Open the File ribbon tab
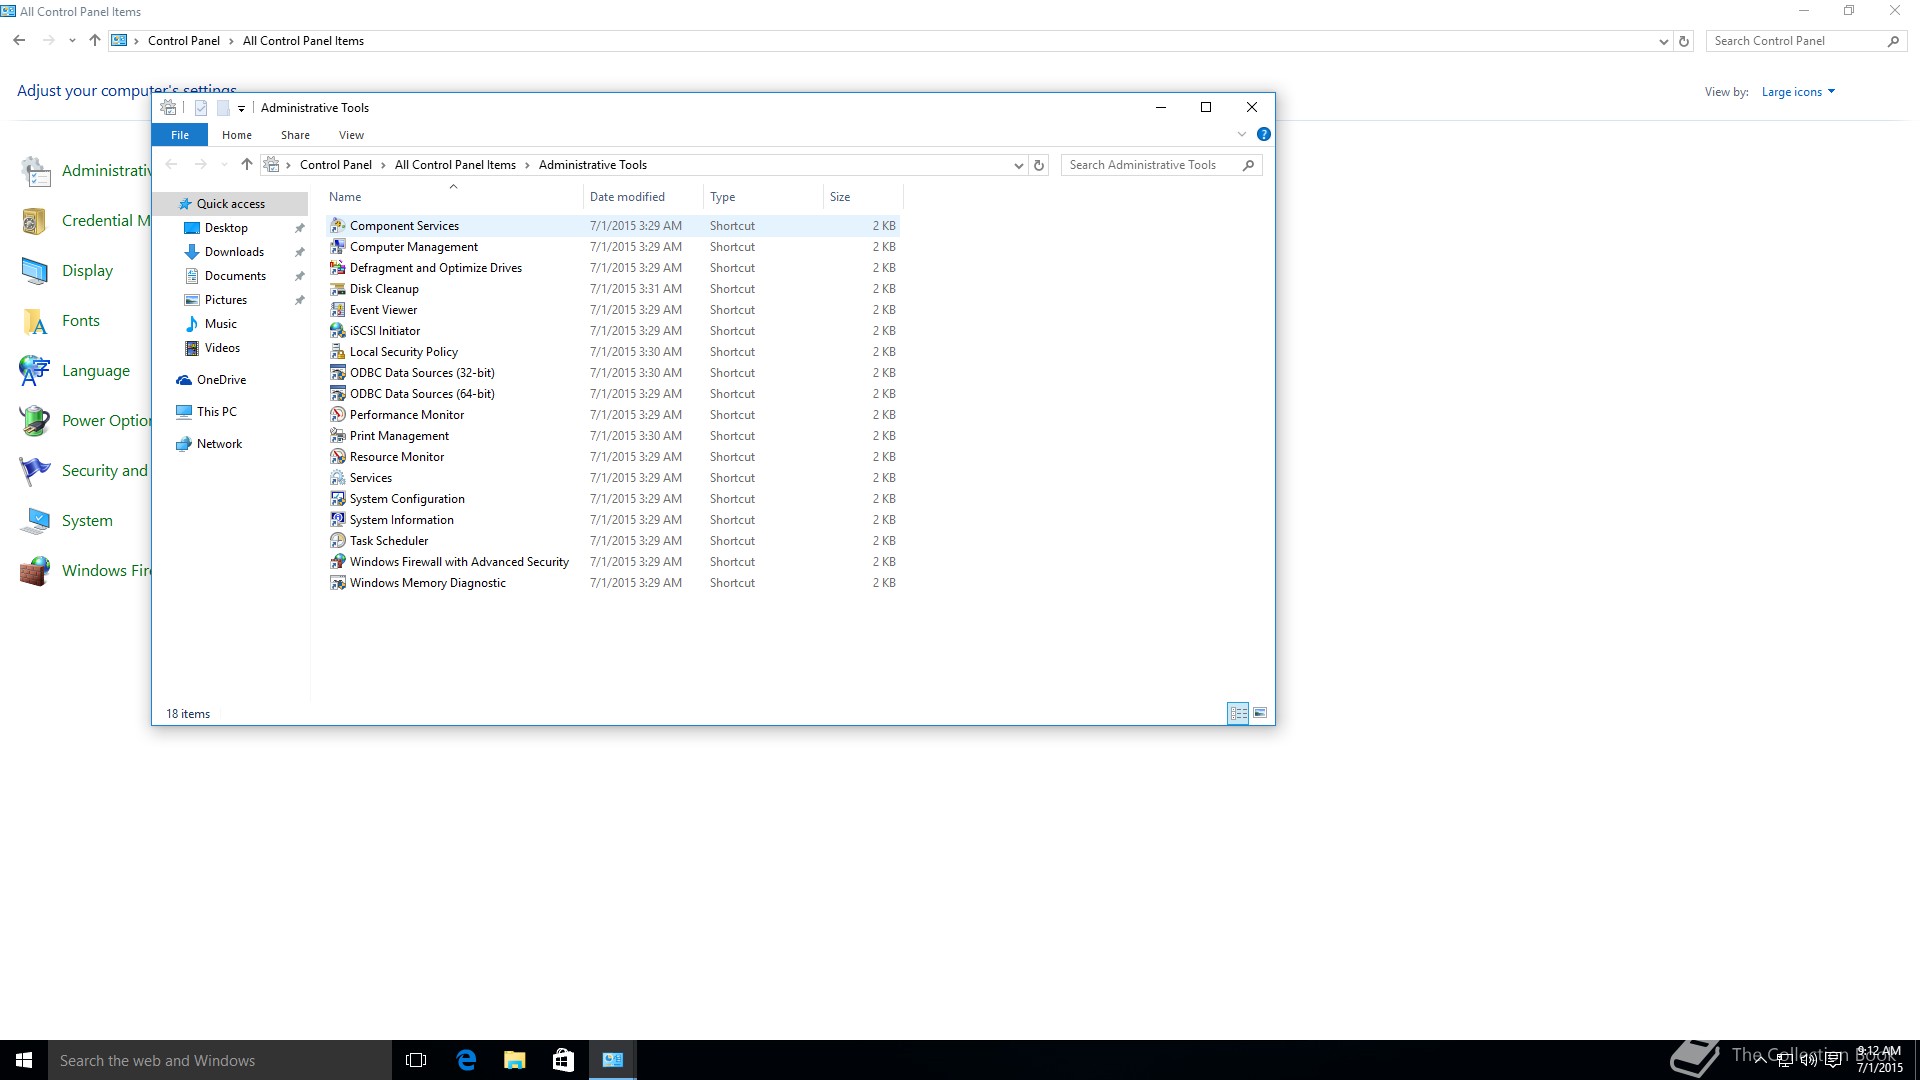The height and width of the screenshot is (1080, 1920). [x=180, y=135]
